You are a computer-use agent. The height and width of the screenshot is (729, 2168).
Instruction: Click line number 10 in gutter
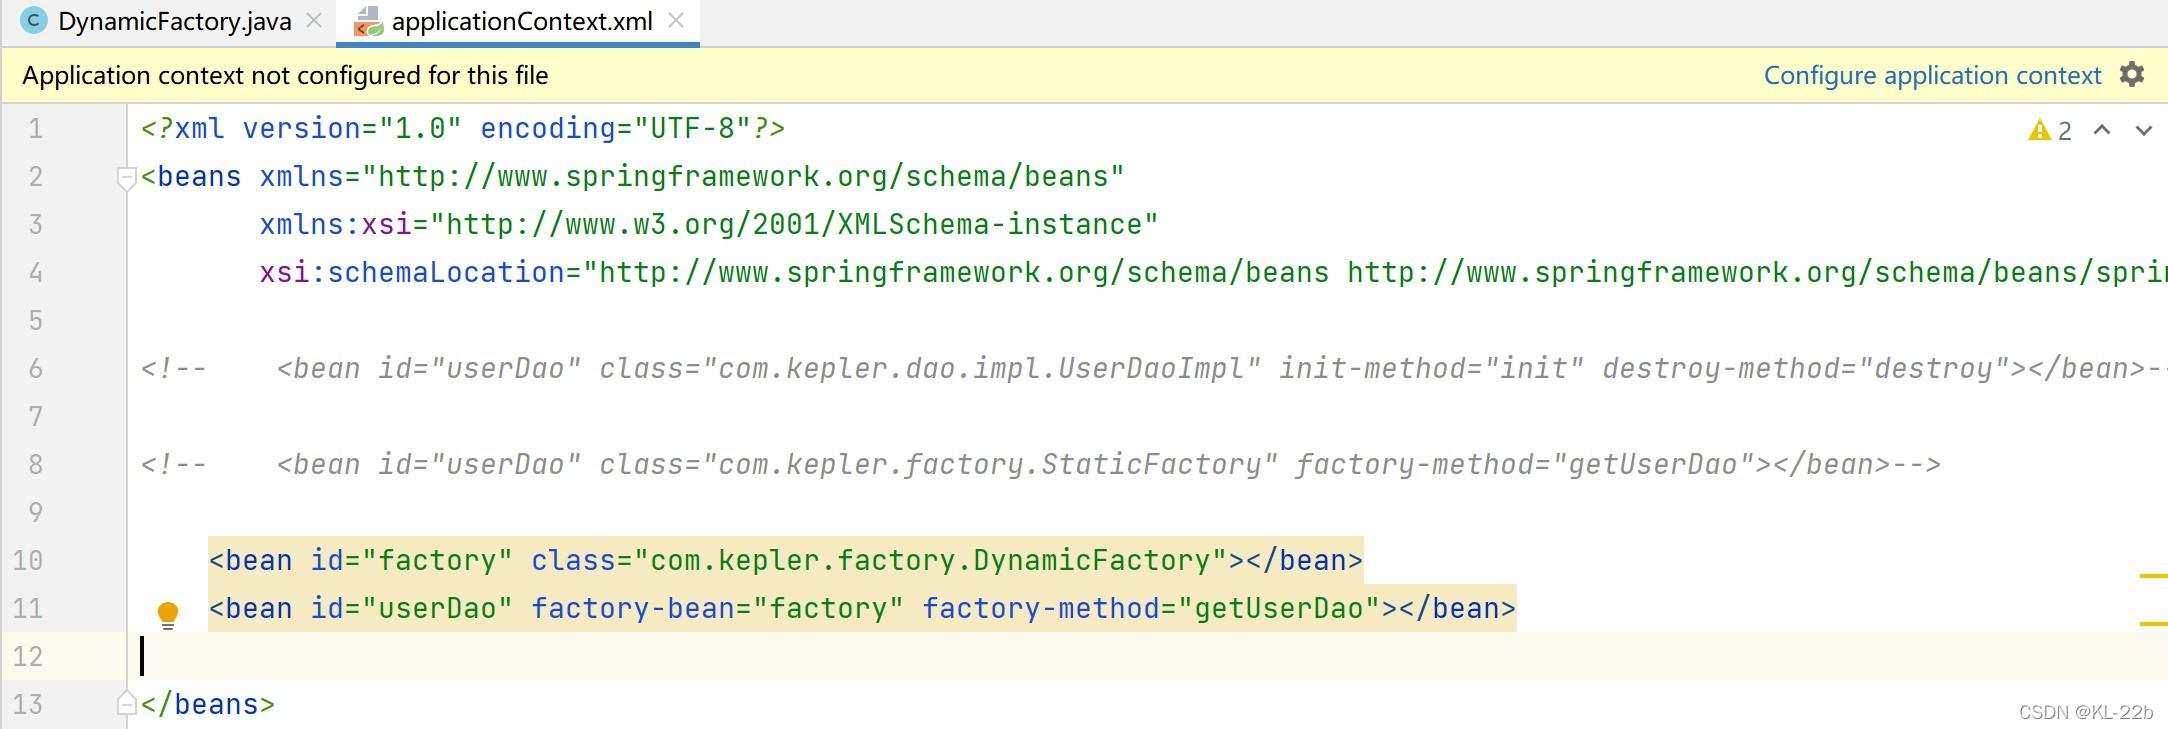(x=28, y=561)
